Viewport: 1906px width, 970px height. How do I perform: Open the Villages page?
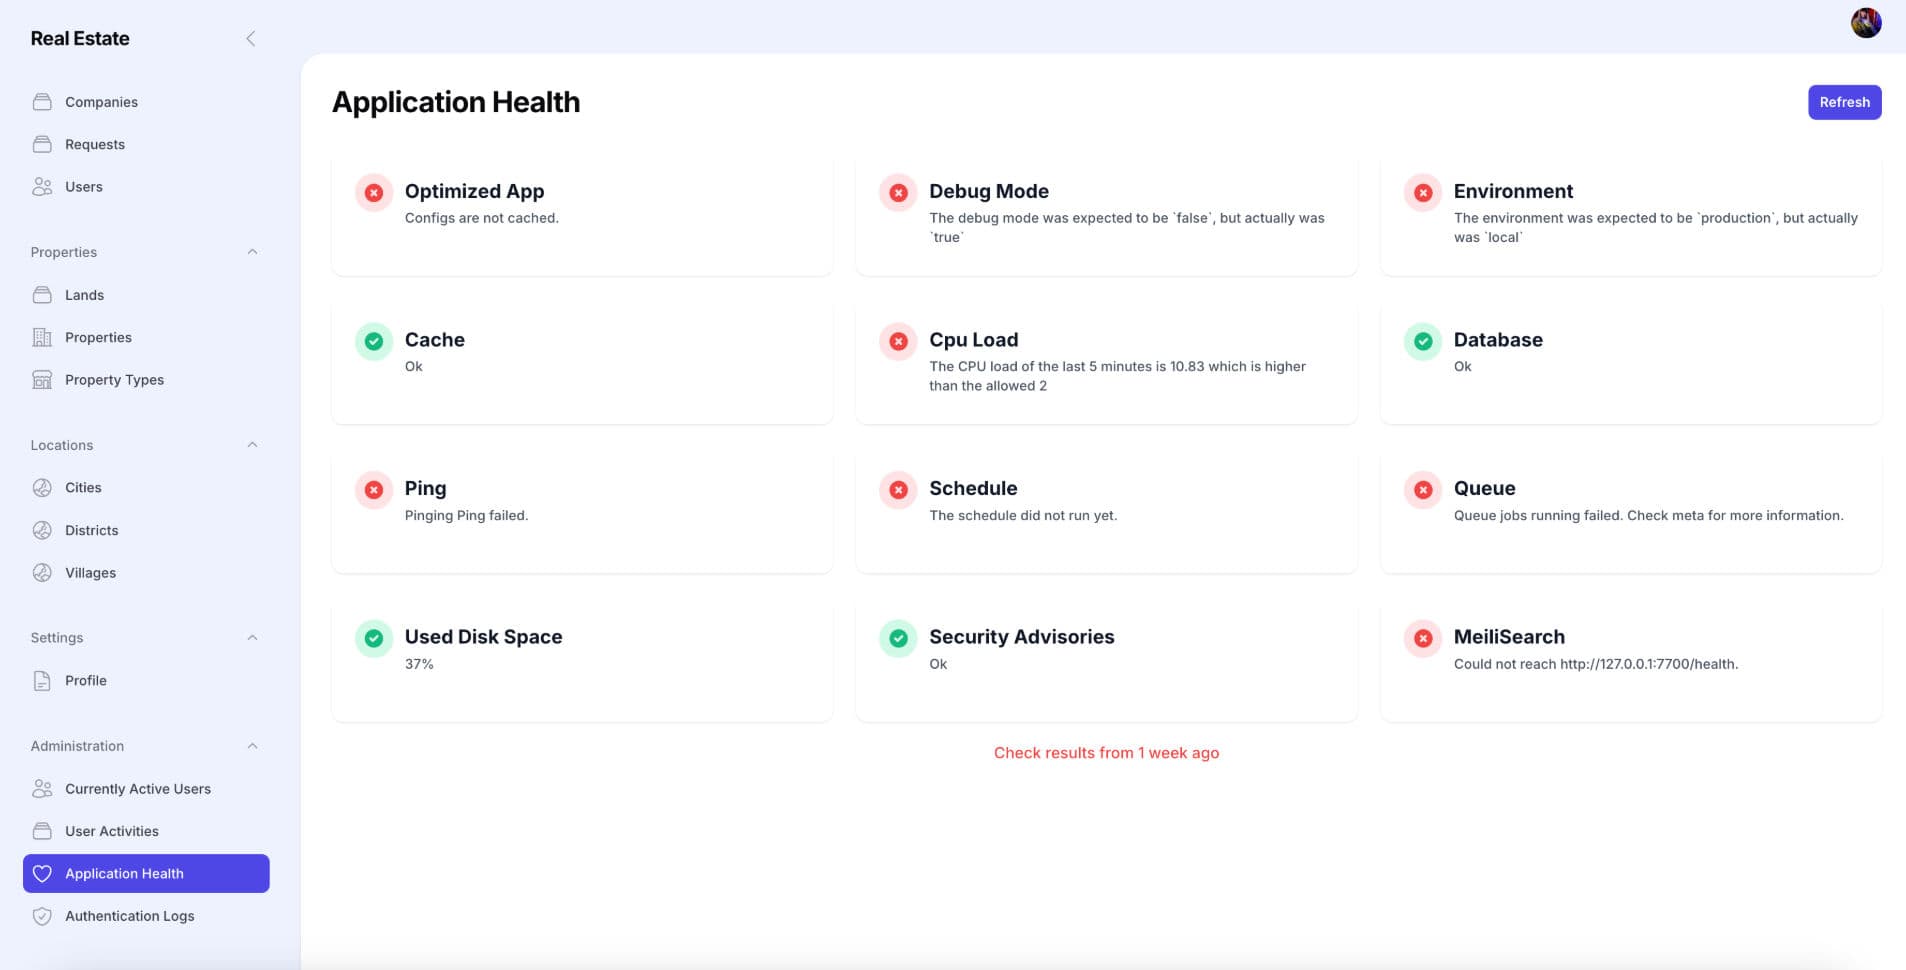pyautogui.click(x=146, y=573)
